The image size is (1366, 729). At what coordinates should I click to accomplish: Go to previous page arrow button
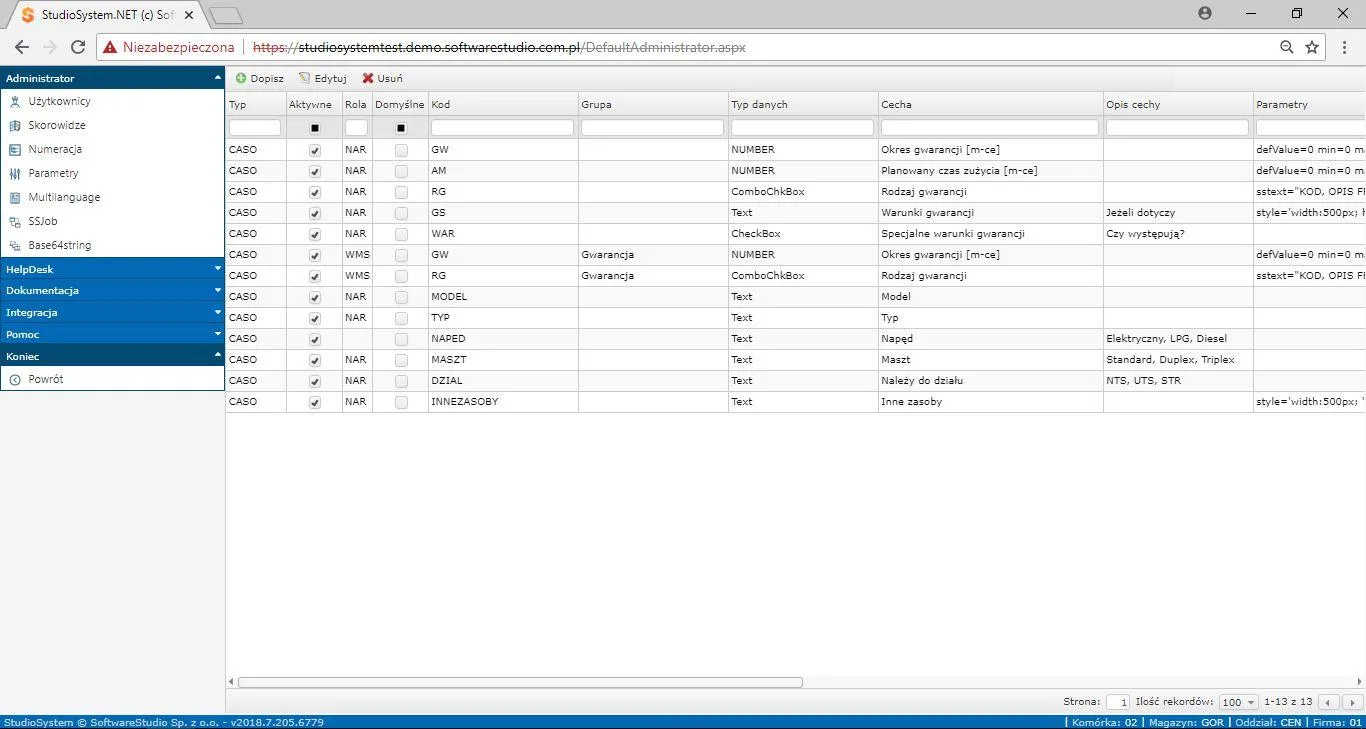click(x=1329, y=703)
